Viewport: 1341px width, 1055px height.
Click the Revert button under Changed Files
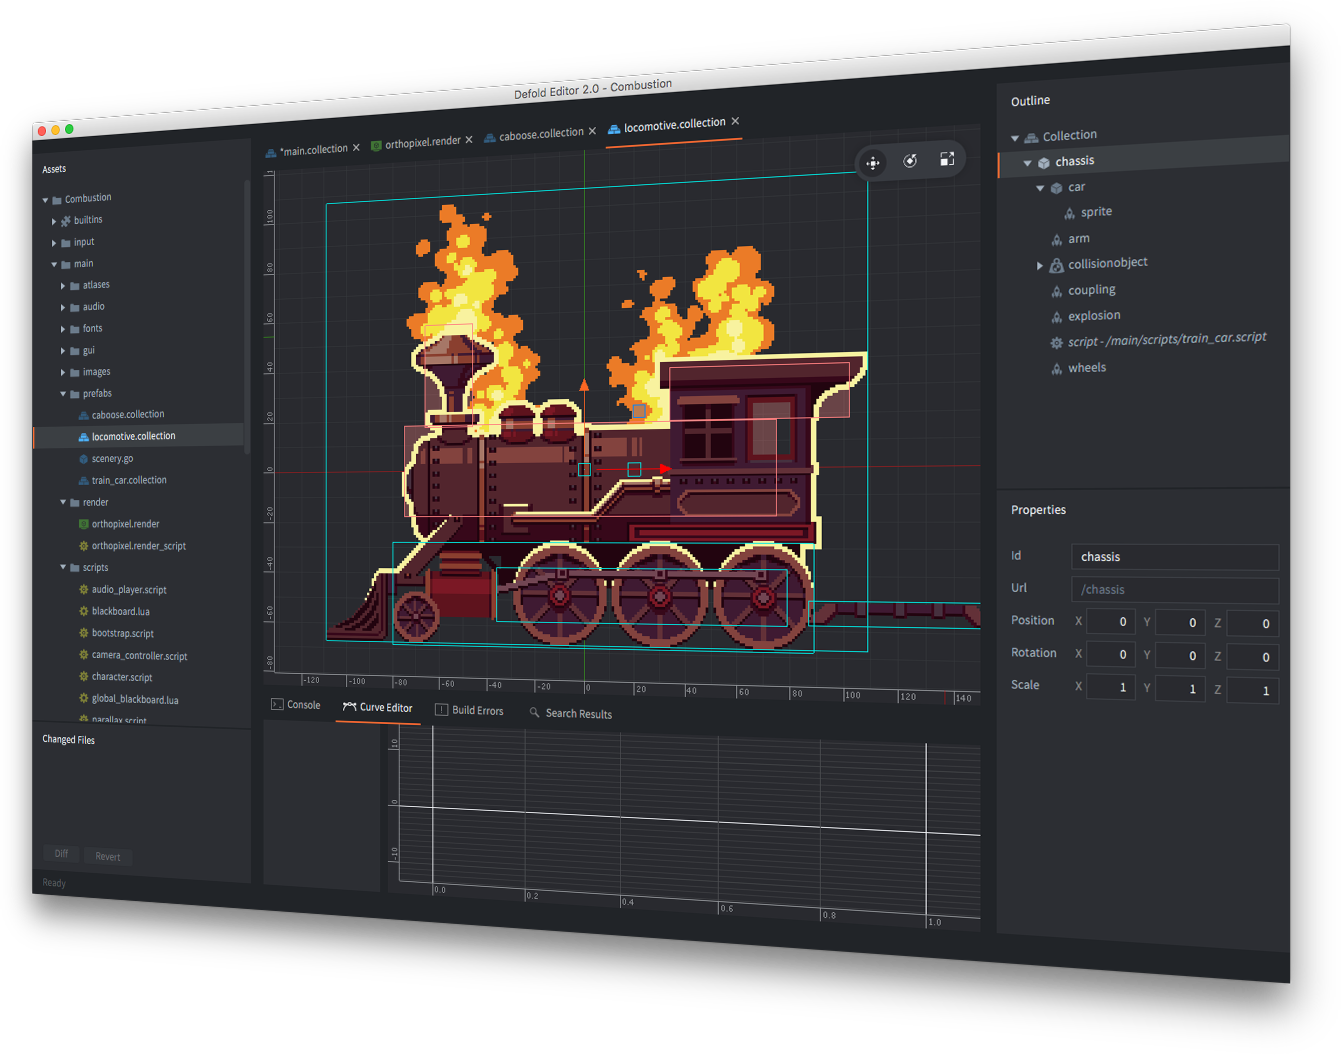(107, 856)
